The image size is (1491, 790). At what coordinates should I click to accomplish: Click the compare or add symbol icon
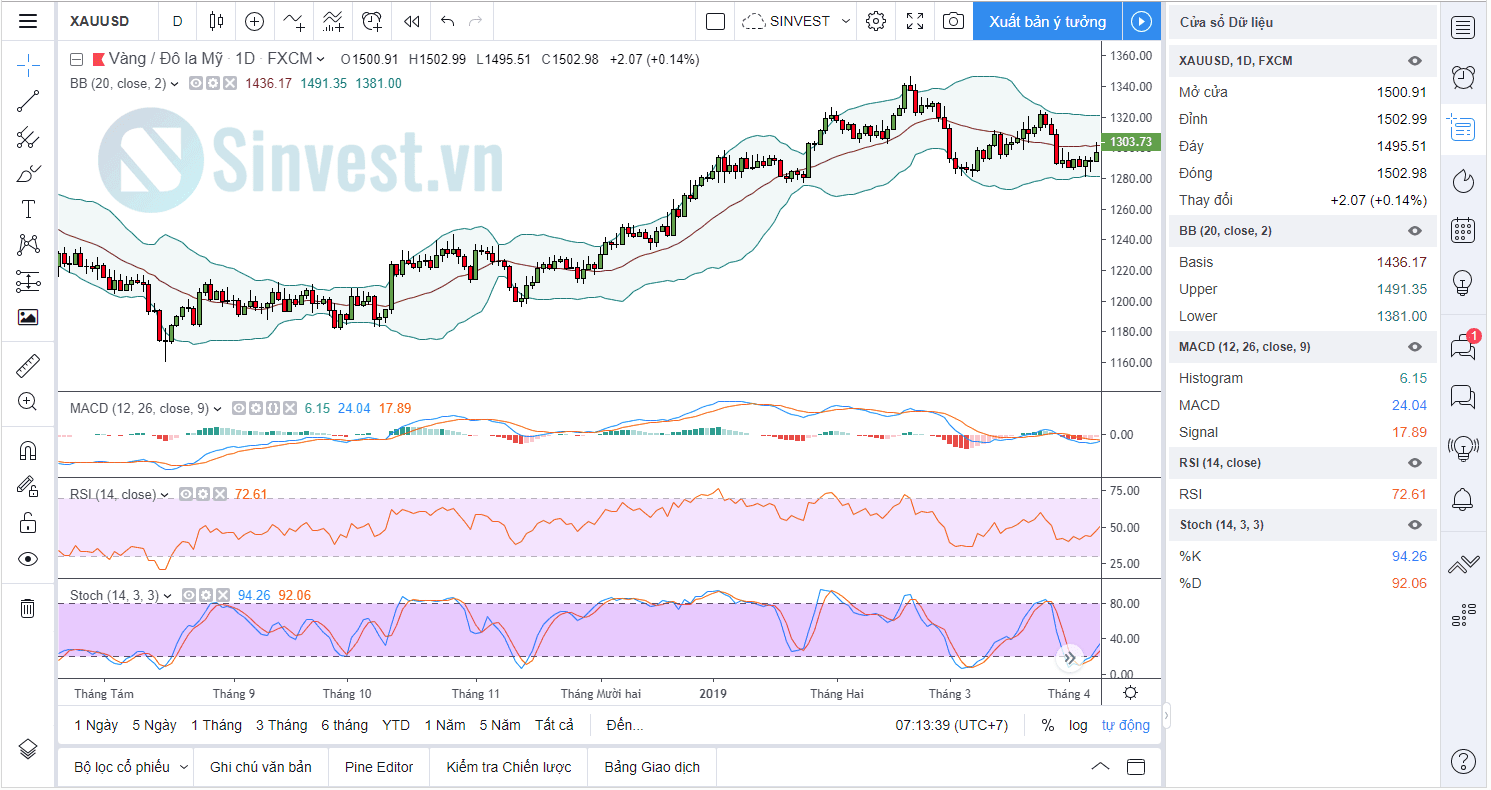[254, 21]
